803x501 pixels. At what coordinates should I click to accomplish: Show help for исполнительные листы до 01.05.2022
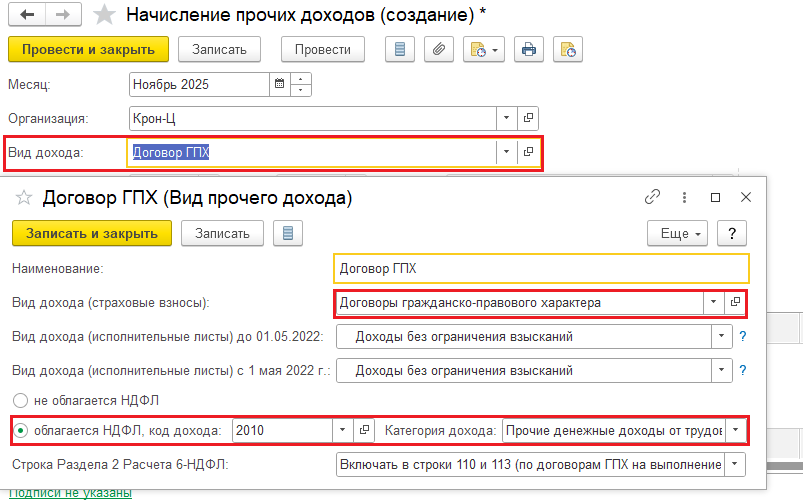click(743, 337)
